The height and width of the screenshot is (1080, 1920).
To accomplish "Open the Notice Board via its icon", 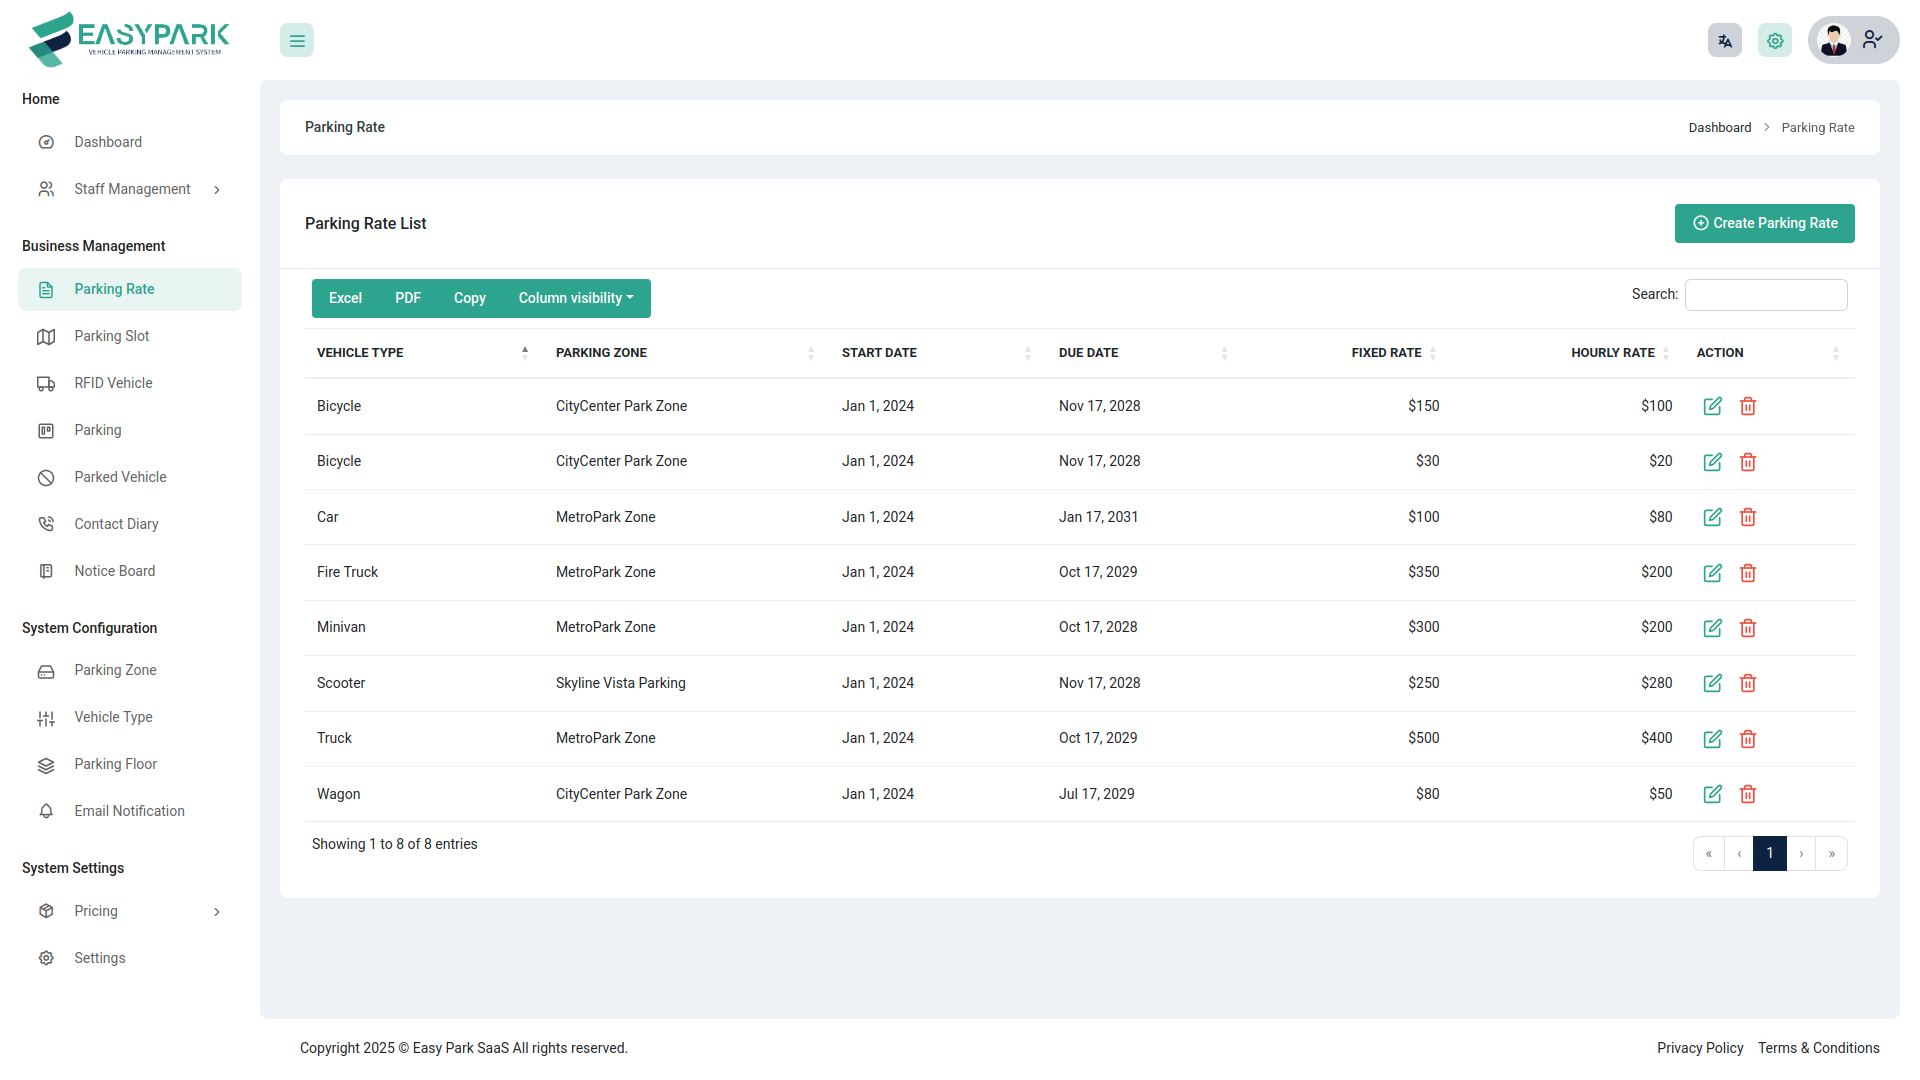I will pyautogui.click(x=46, y=570).
